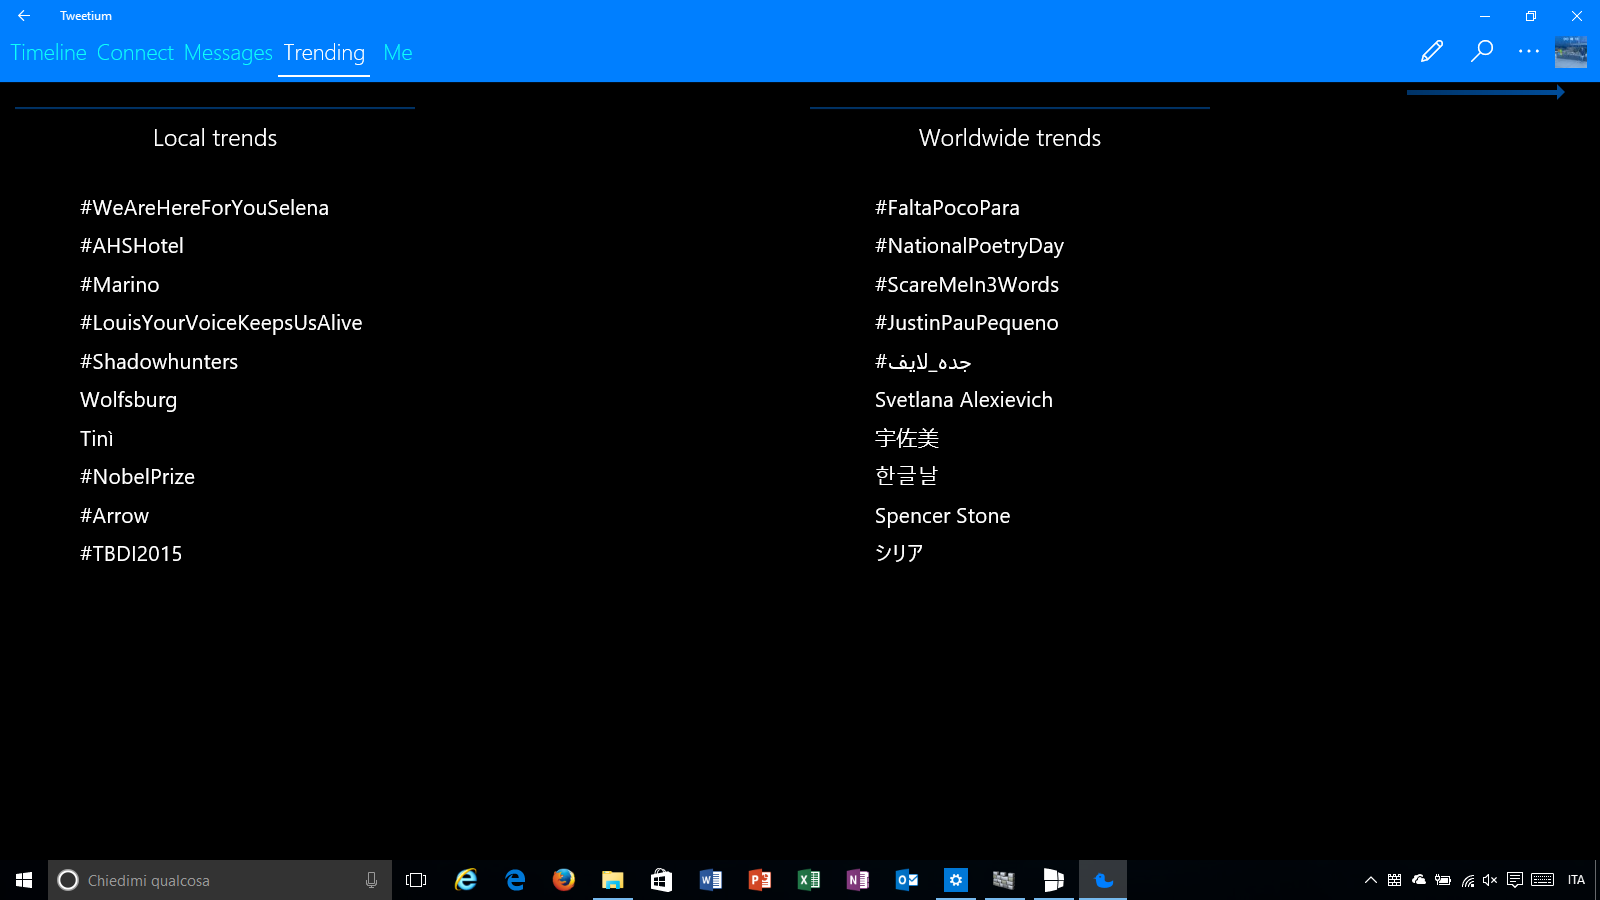Open the #JustinPauPequeno trend
The height and width of the screenshot is (900, 1600).
pyautogui.click(x=967, y=323)
